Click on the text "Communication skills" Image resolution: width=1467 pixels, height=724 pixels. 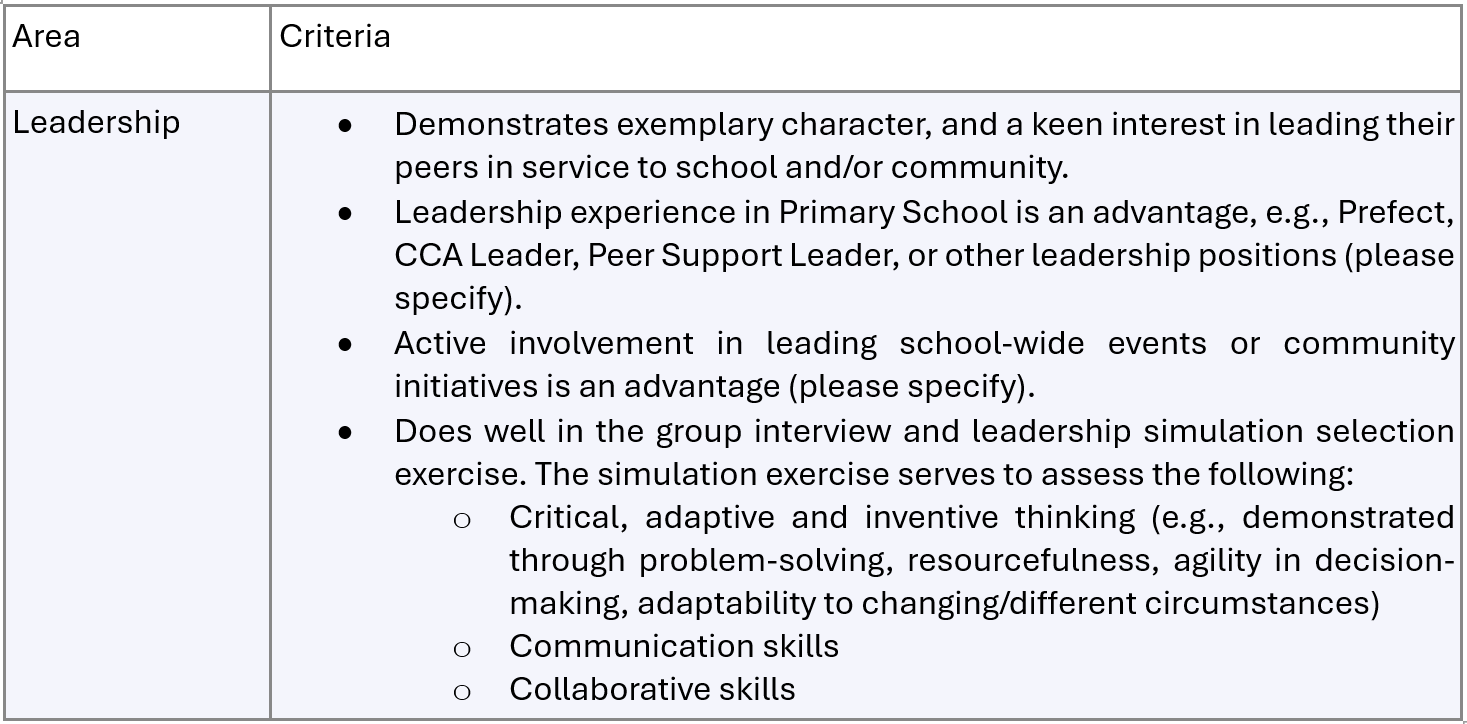673,646
